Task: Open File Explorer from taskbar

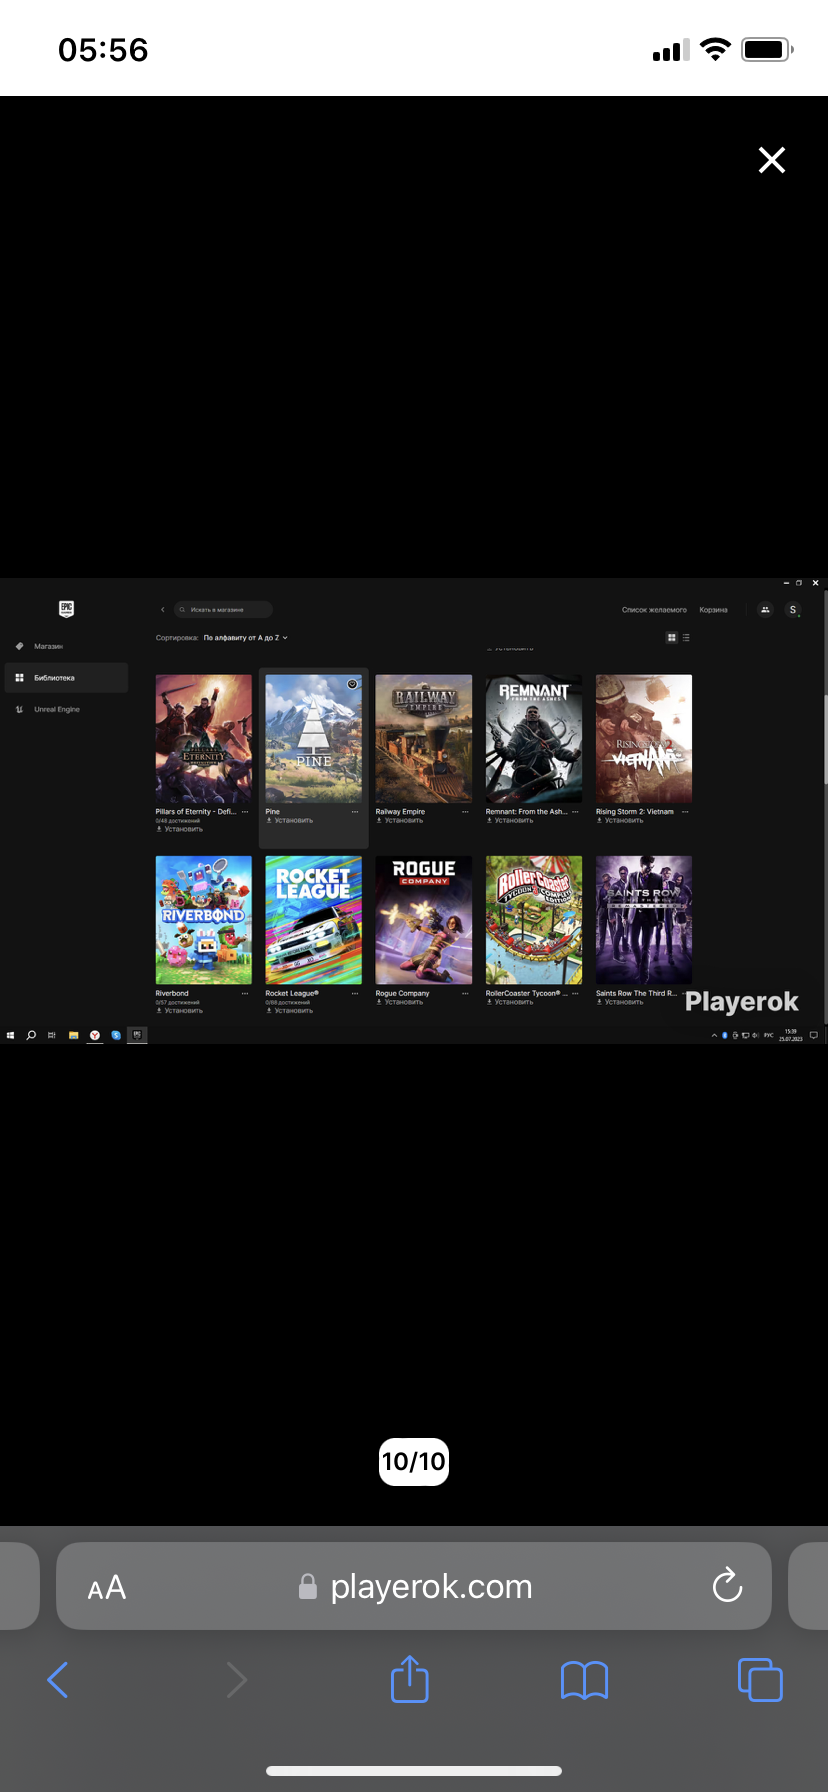Action: pyautogui.click(x=73, y=1035)
